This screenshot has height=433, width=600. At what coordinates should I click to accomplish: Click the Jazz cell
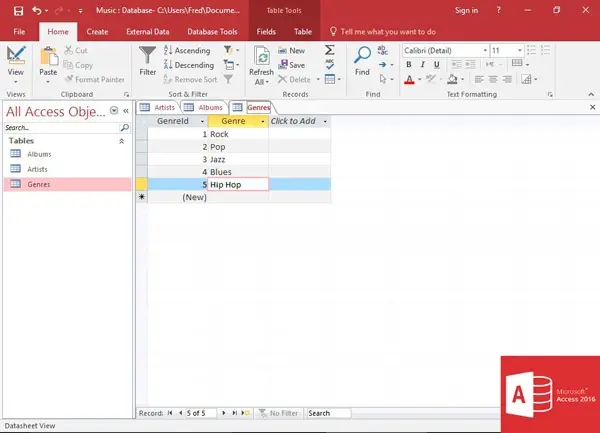pos(238,159)
